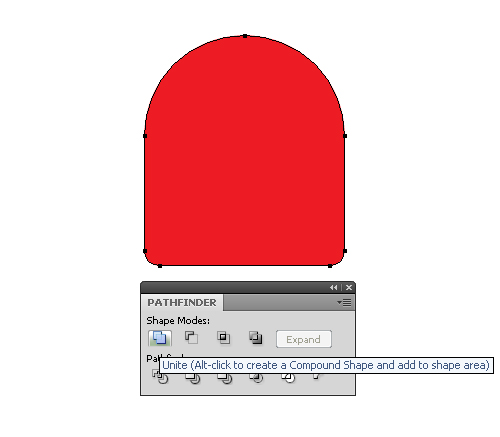Apply Minus Front shape mode

pyautogui.click(x=191, y=338)
